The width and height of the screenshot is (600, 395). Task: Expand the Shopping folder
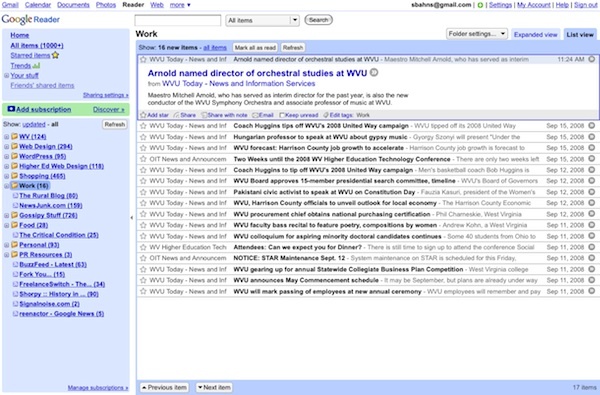(x=7, y=176)
